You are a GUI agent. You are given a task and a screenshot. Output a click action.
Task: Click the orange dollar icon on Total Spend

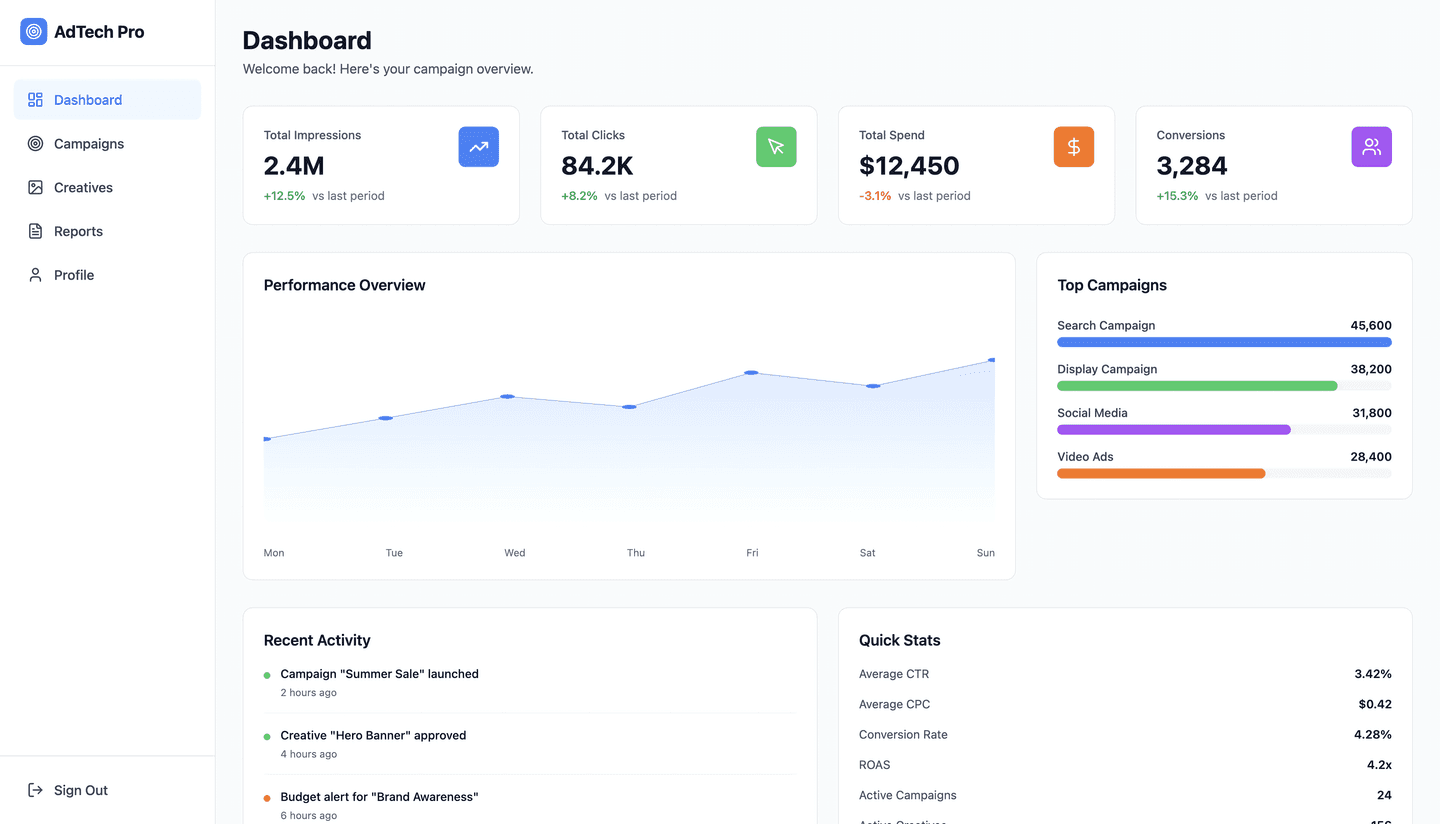[1073, 146]
